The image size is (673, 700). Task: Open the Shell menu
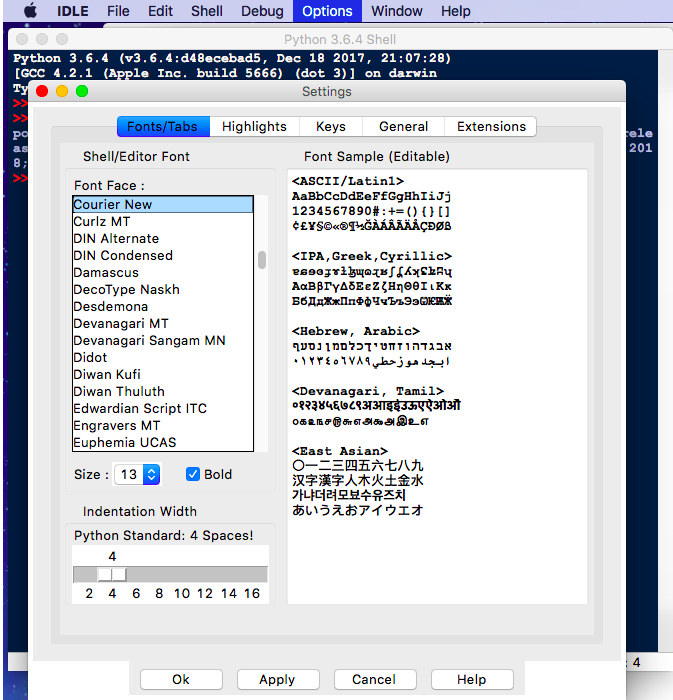(207, 11)
